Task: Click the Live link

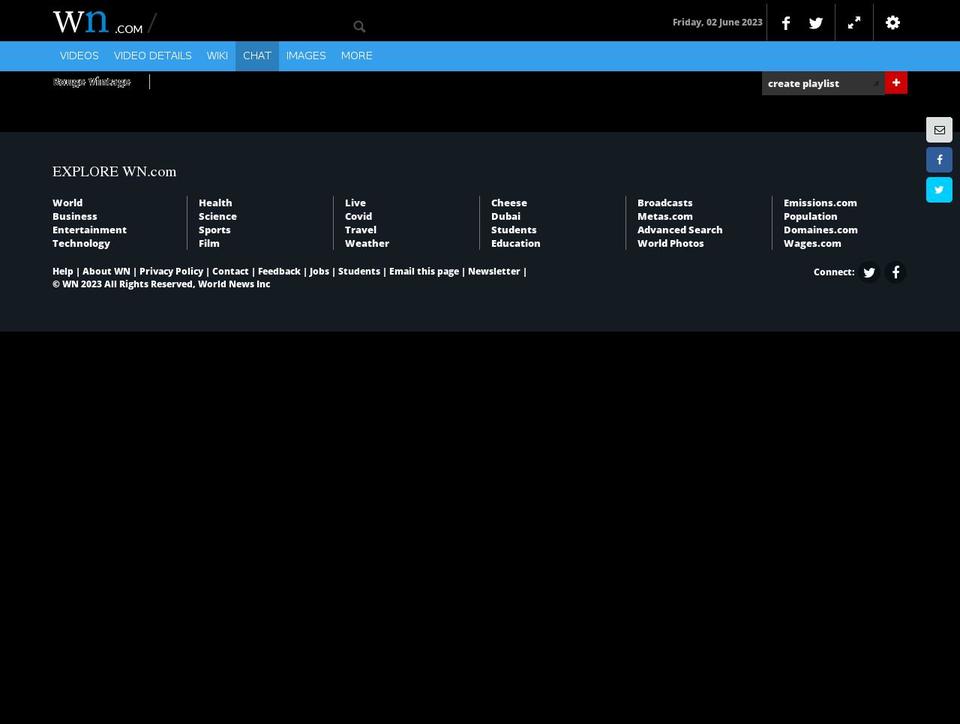Action: pos(356,203)
